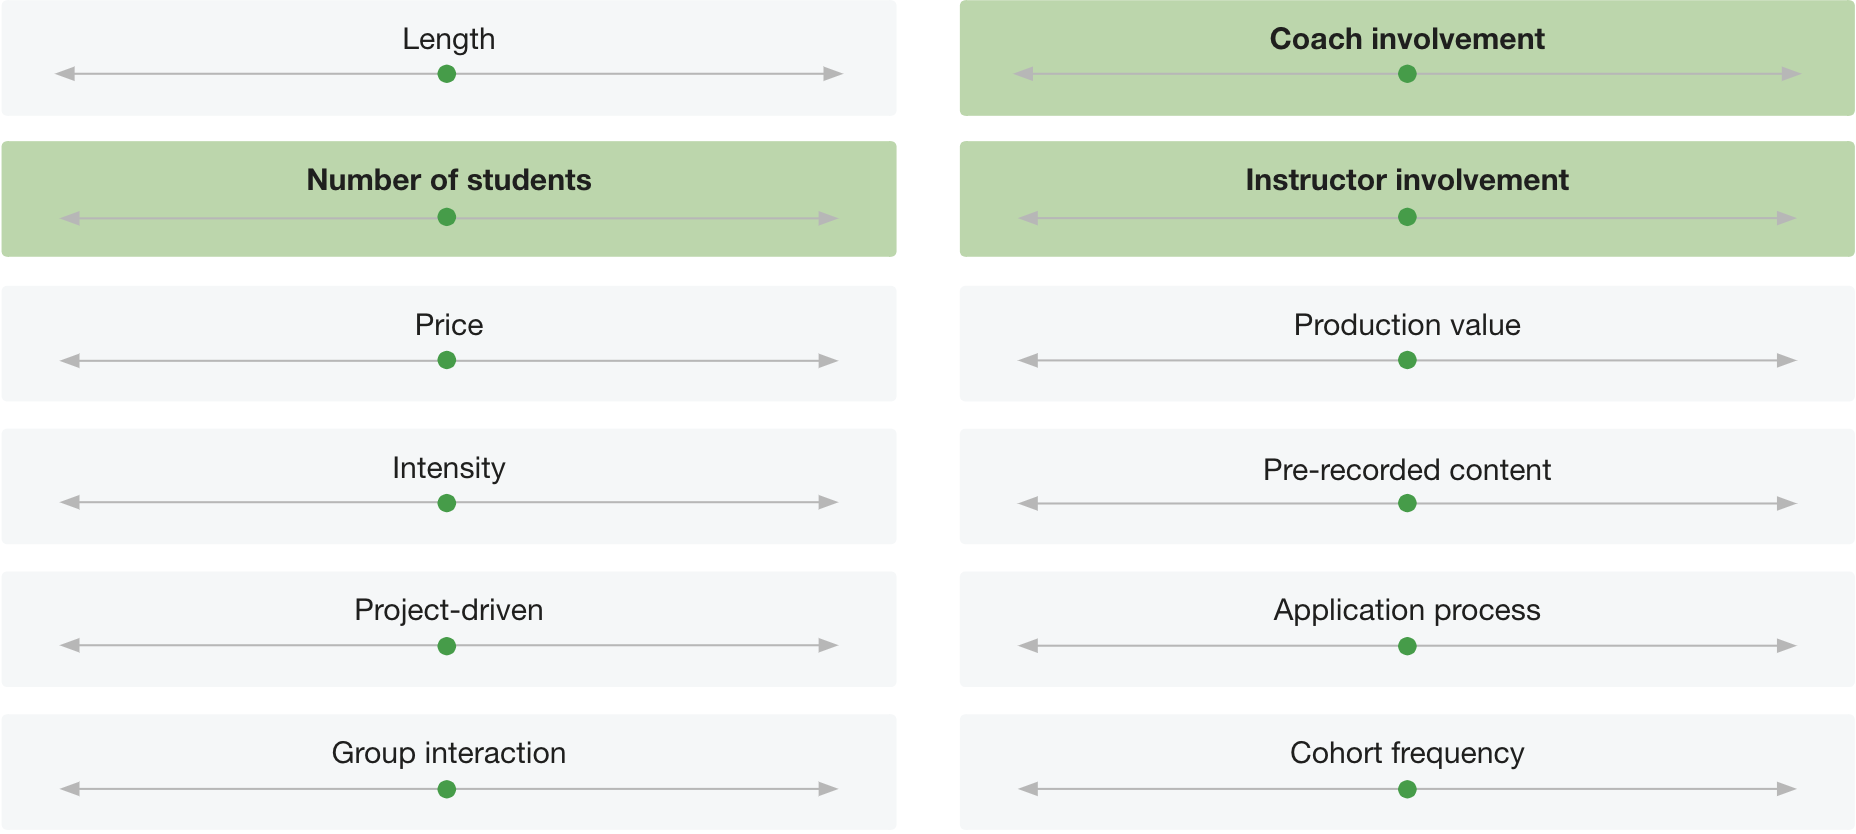
Task: Click the Intensity slider's green dot
Action: point(447,503)
